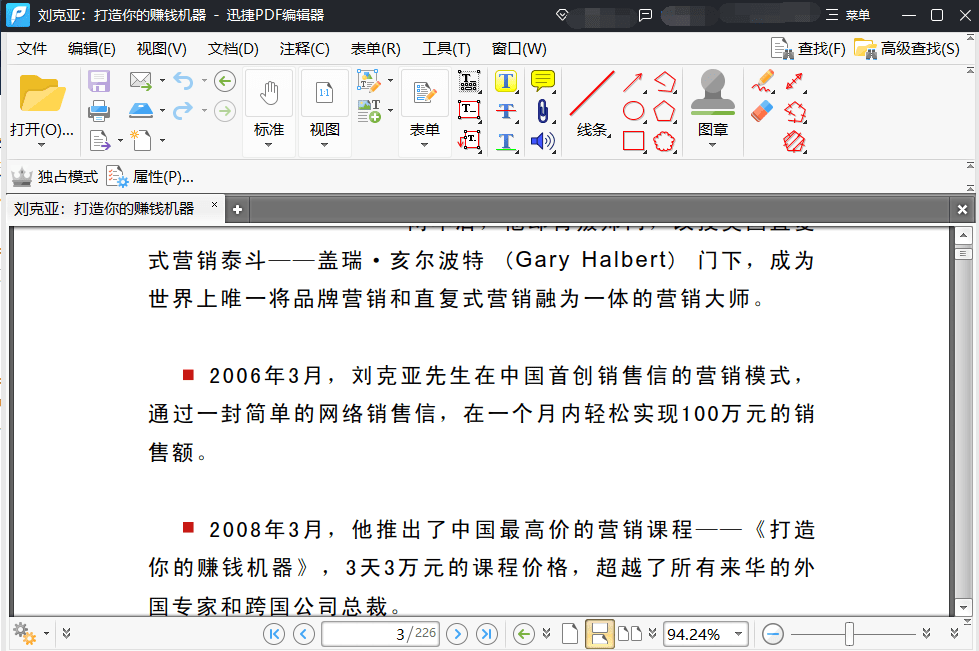The image size is (979, 651).
Task: Select the red Rectangle shape tool
Action: [633, 141]
